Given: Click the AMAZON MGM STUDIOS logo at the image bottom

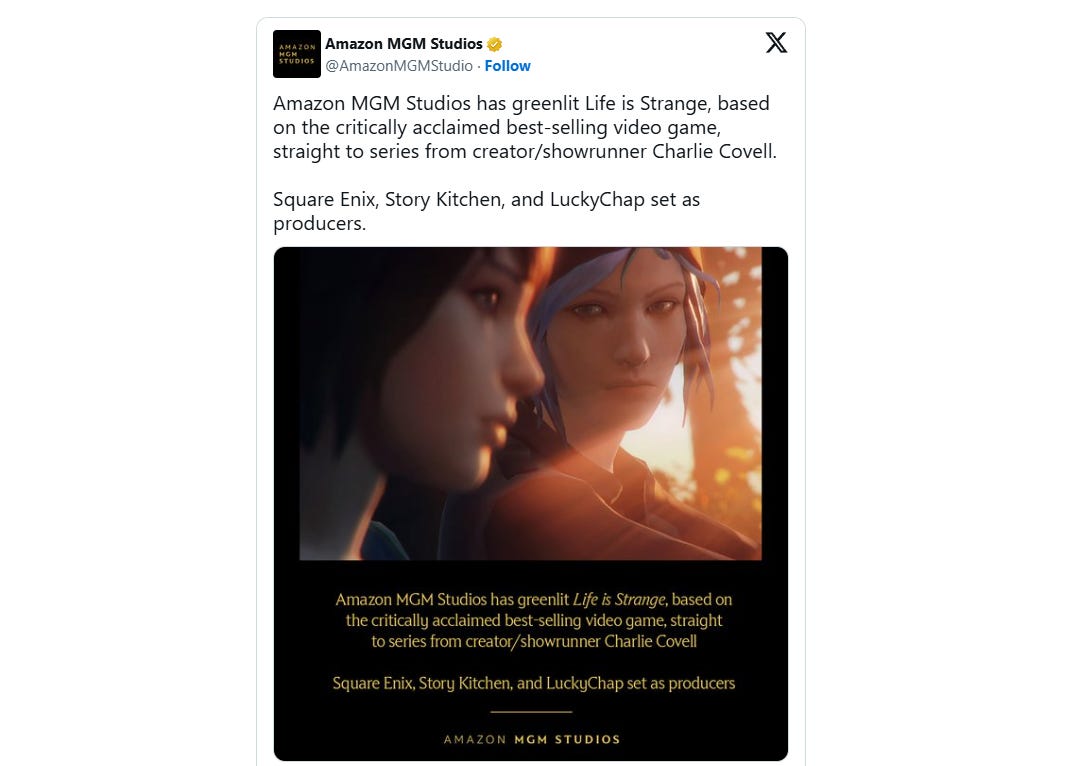Looking at the screenshot, I should [x=531, y=739].
